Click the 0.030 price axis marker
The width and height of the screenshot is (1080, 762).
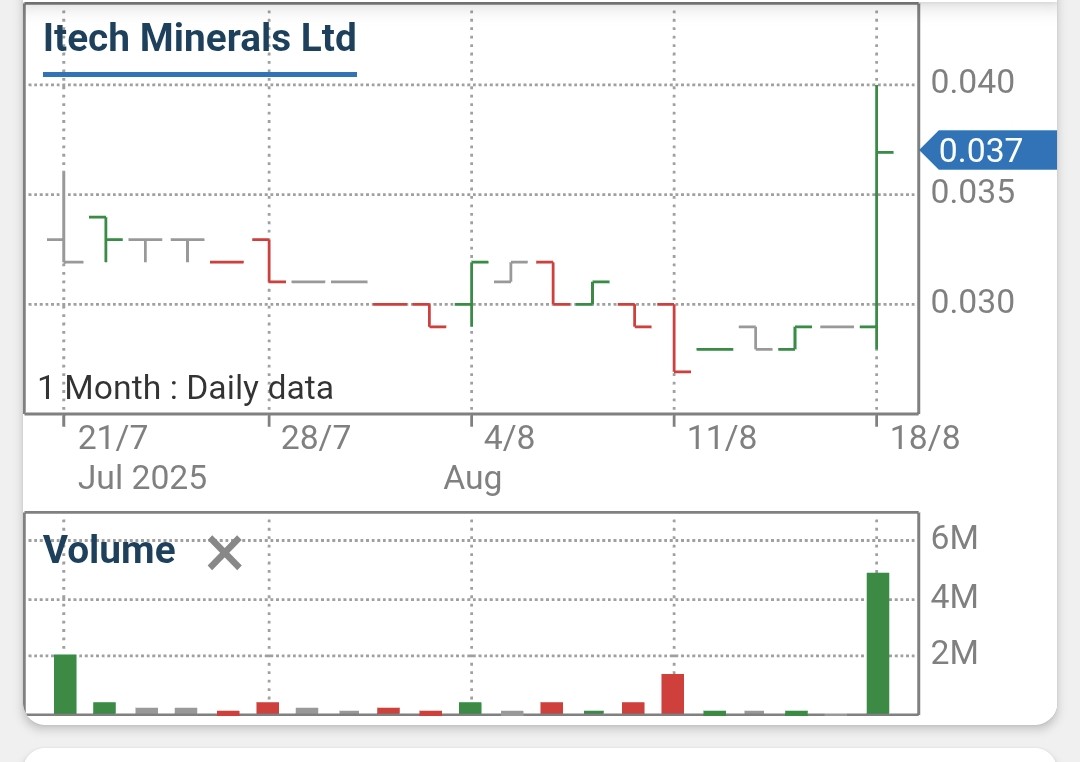975,301
